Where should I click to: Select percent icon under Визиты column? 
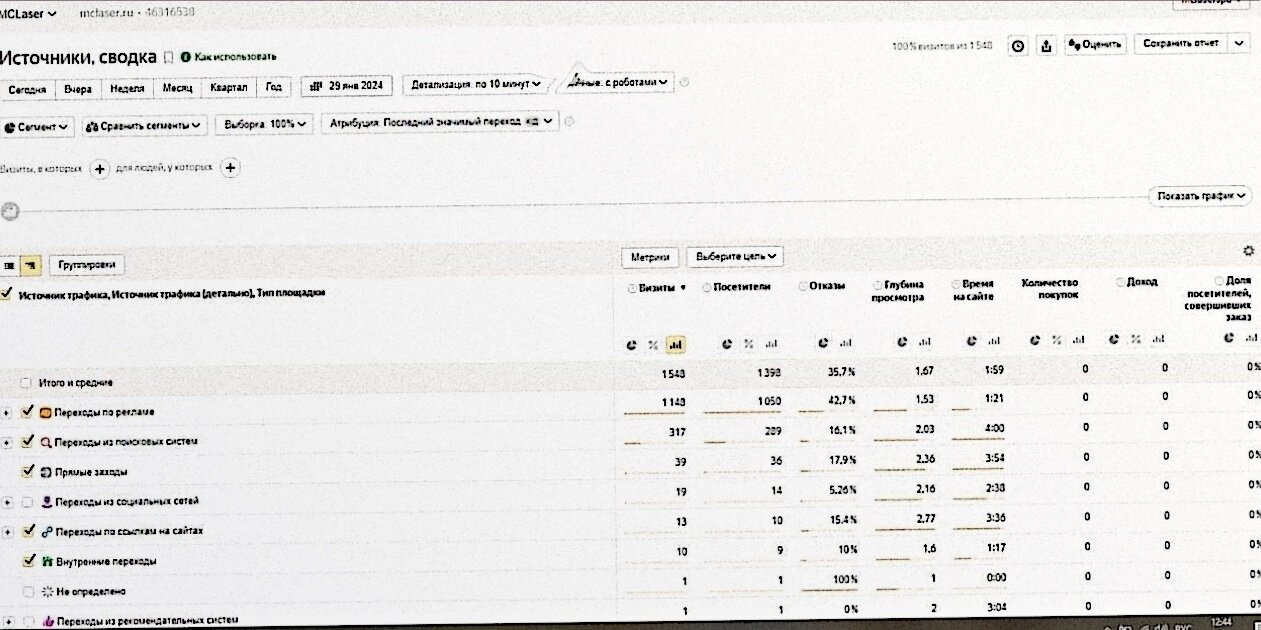click(x=653, y=344)
